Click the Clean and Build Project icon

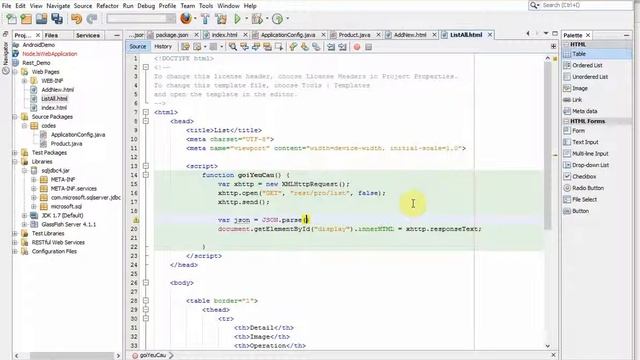coord(221,19)
